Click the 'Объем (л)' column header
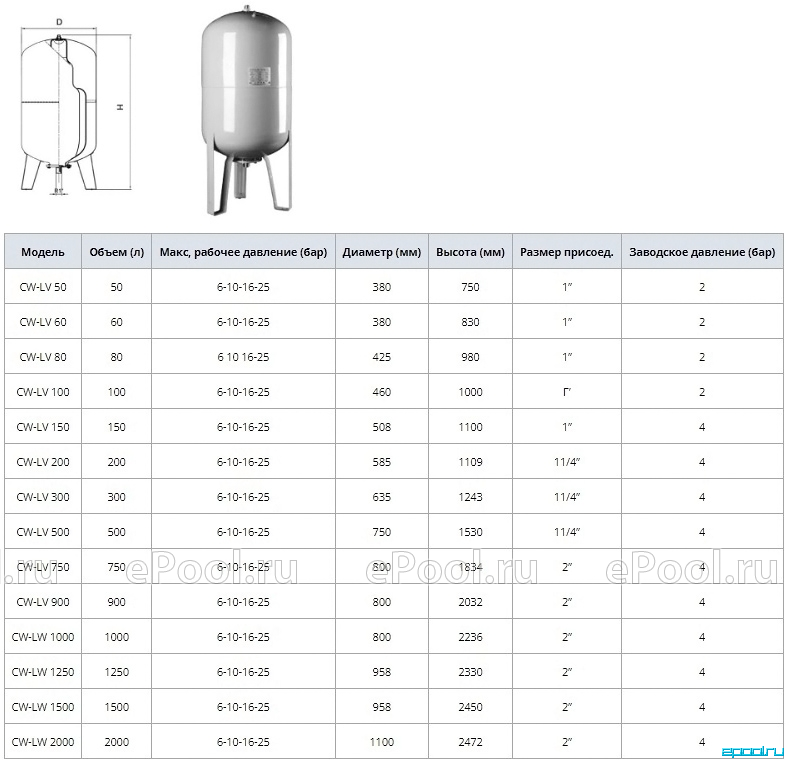This screenshot has height=764, width=789. 116,252
